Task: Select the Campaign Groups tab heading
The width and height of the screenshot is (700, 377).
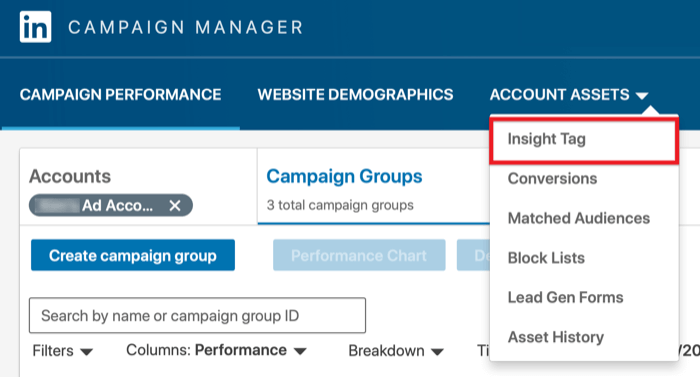Action: click(x=344, y=176)
